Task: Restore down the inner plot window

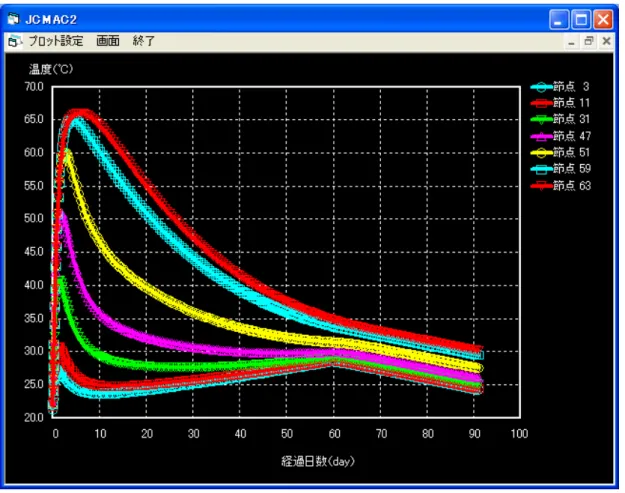Action: click(589, 41)
